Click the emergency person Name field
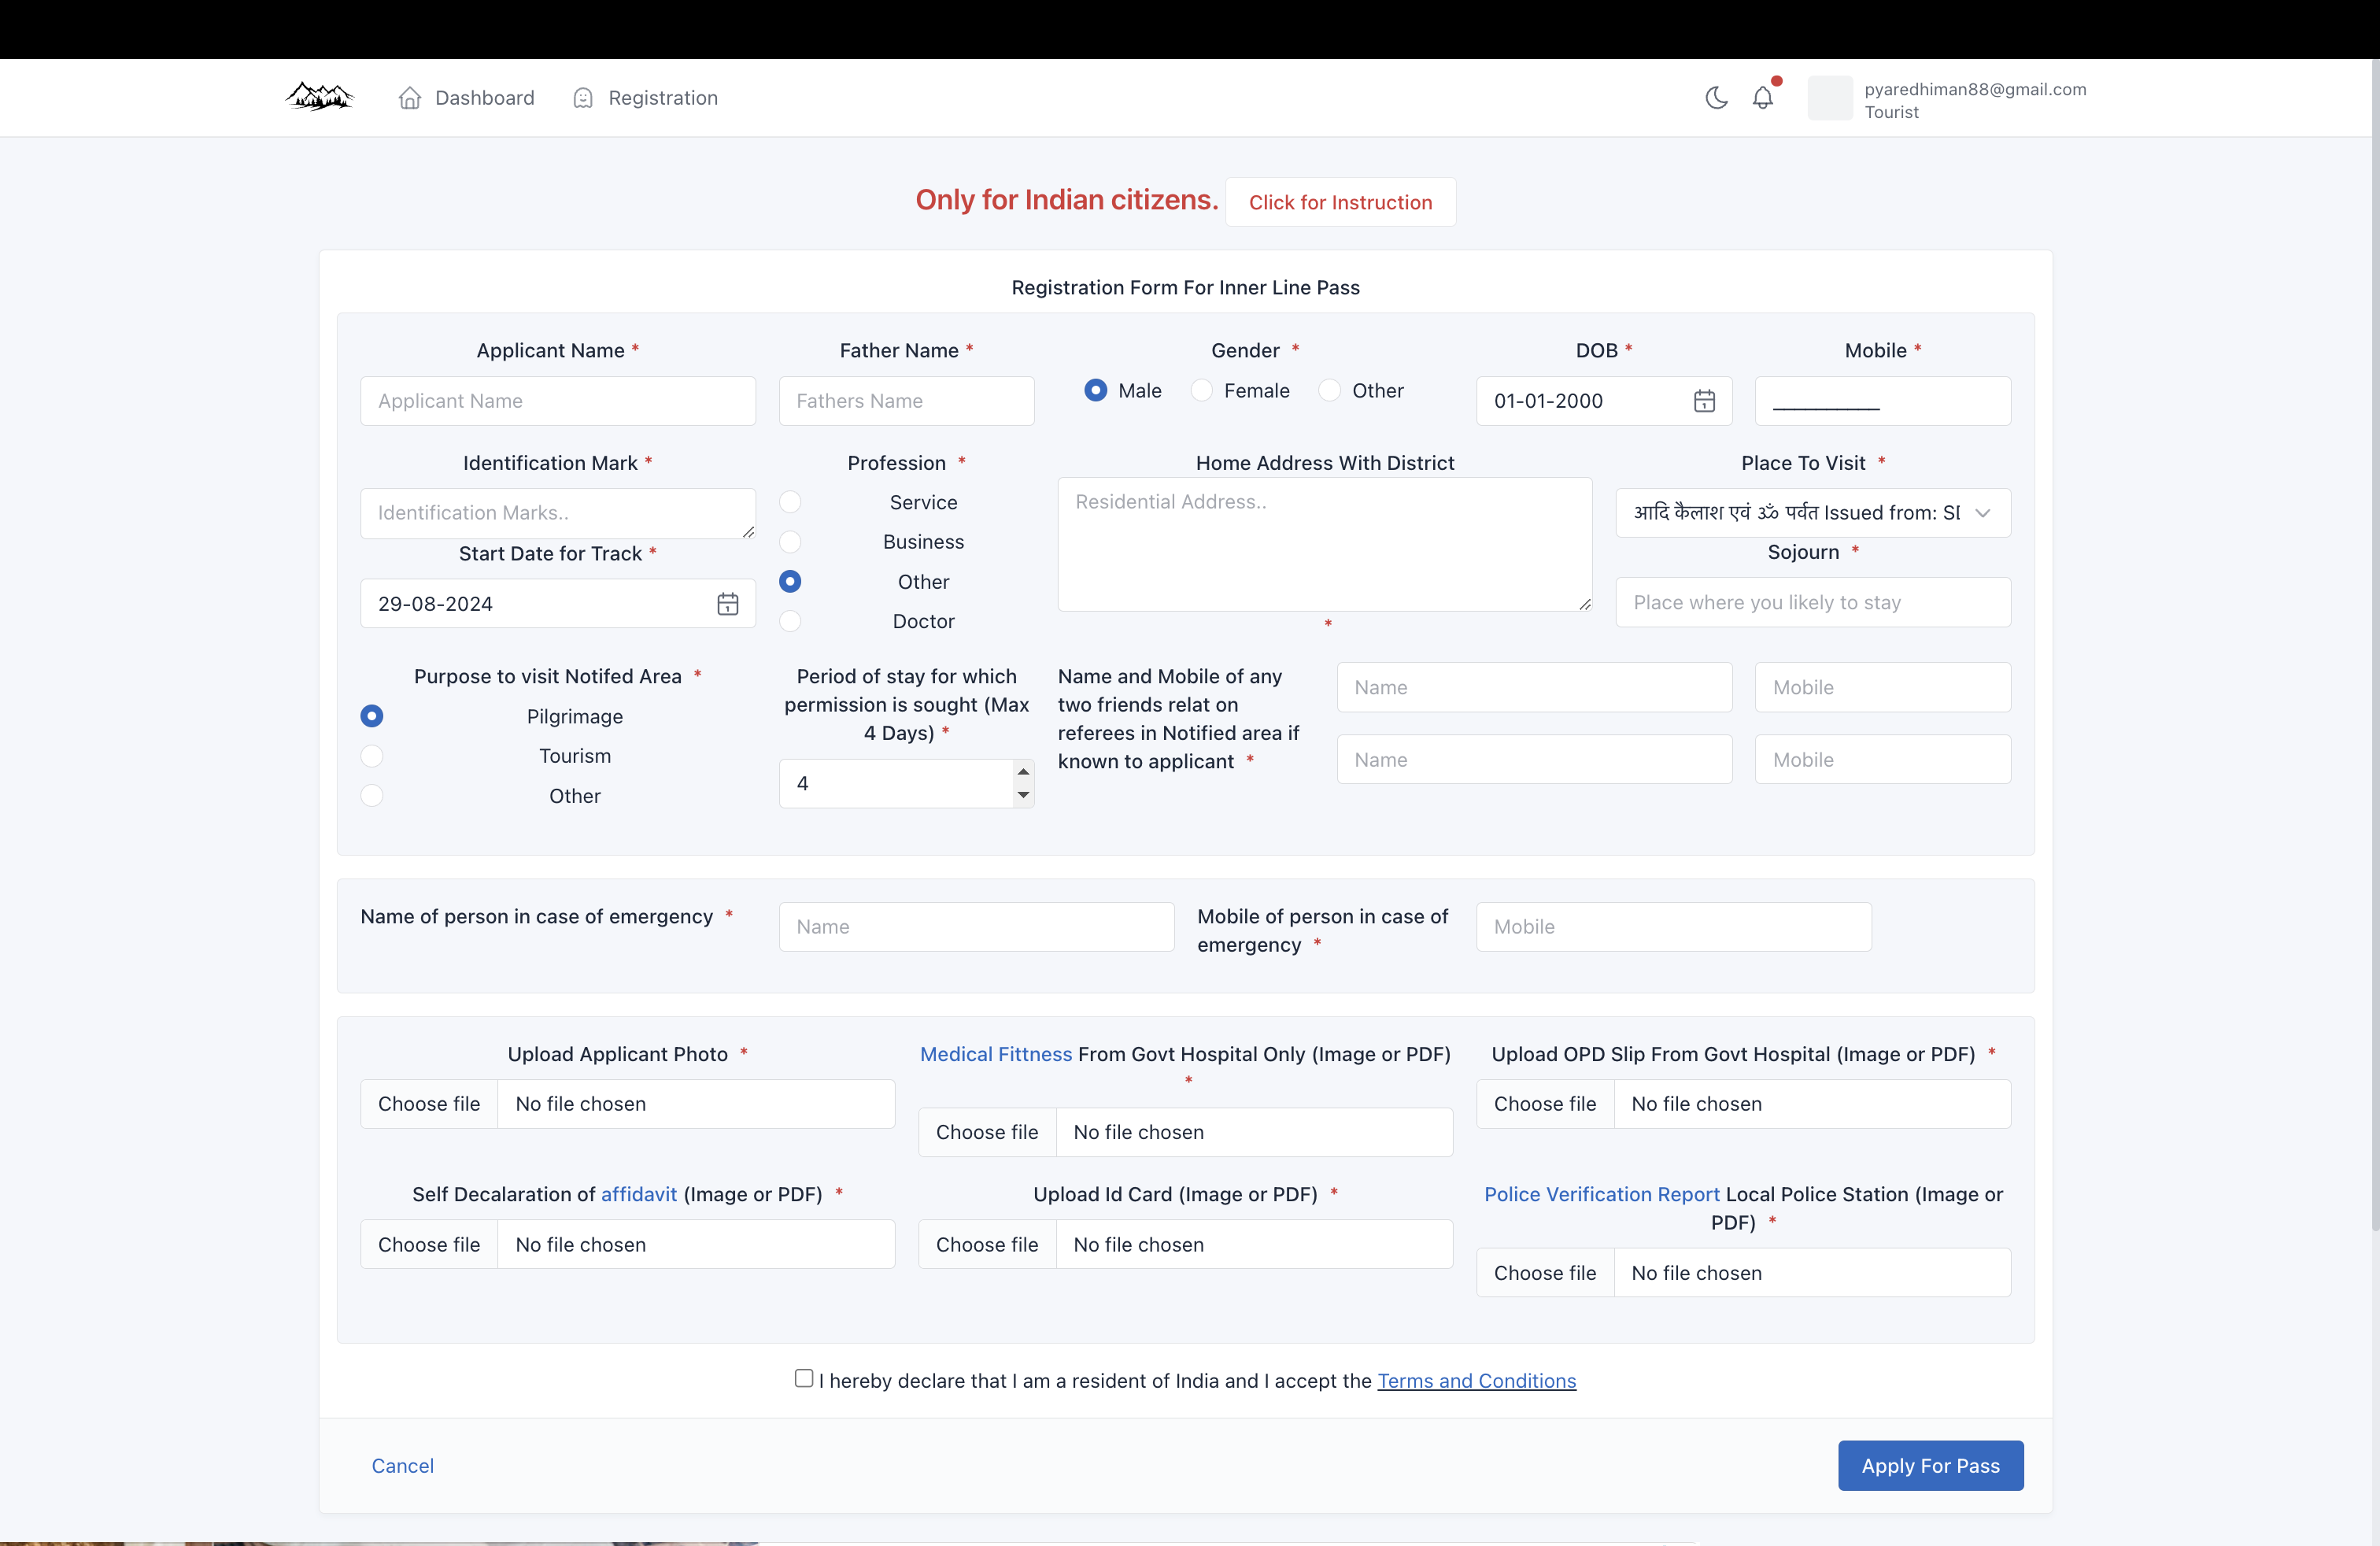Screen dimensions: 2380x1546 [977, 927]
